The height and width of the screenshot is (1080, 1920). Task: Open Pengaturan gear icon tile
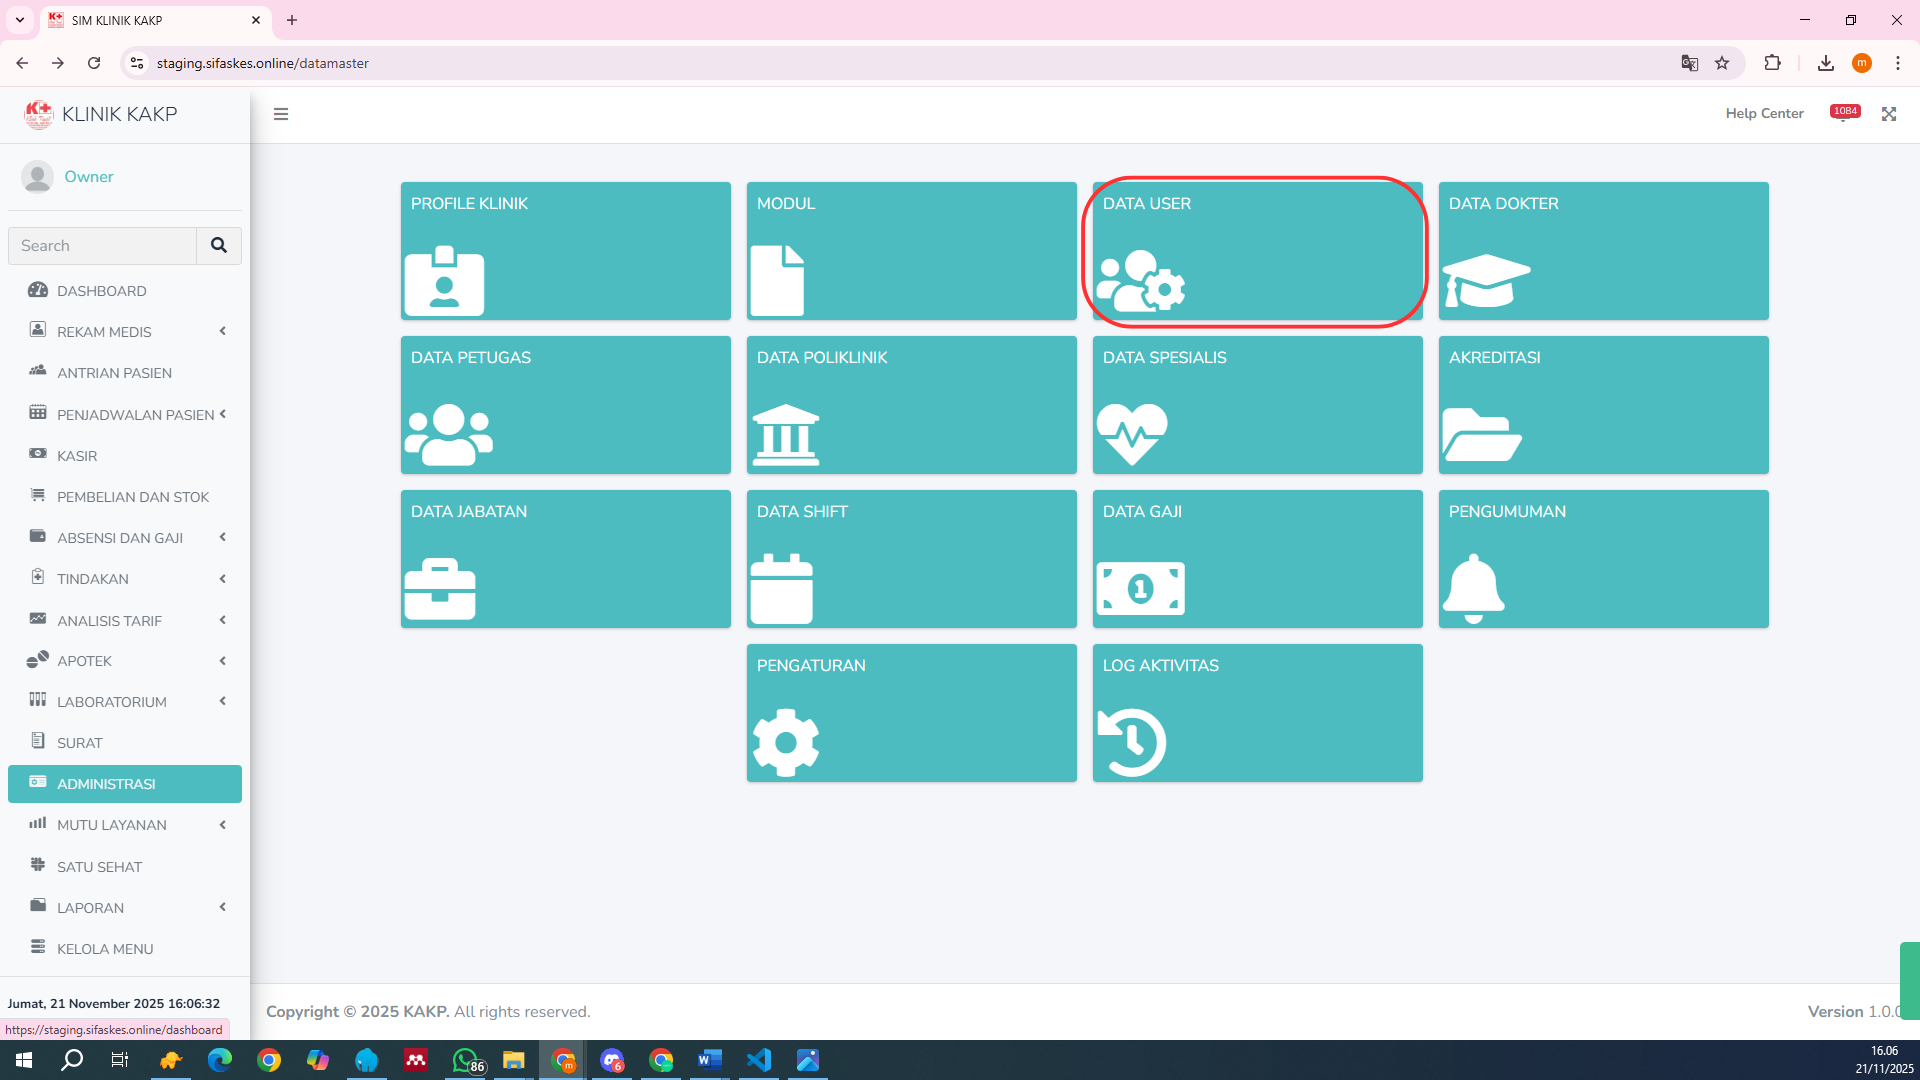pyautogui.click(x=786, y=742)
